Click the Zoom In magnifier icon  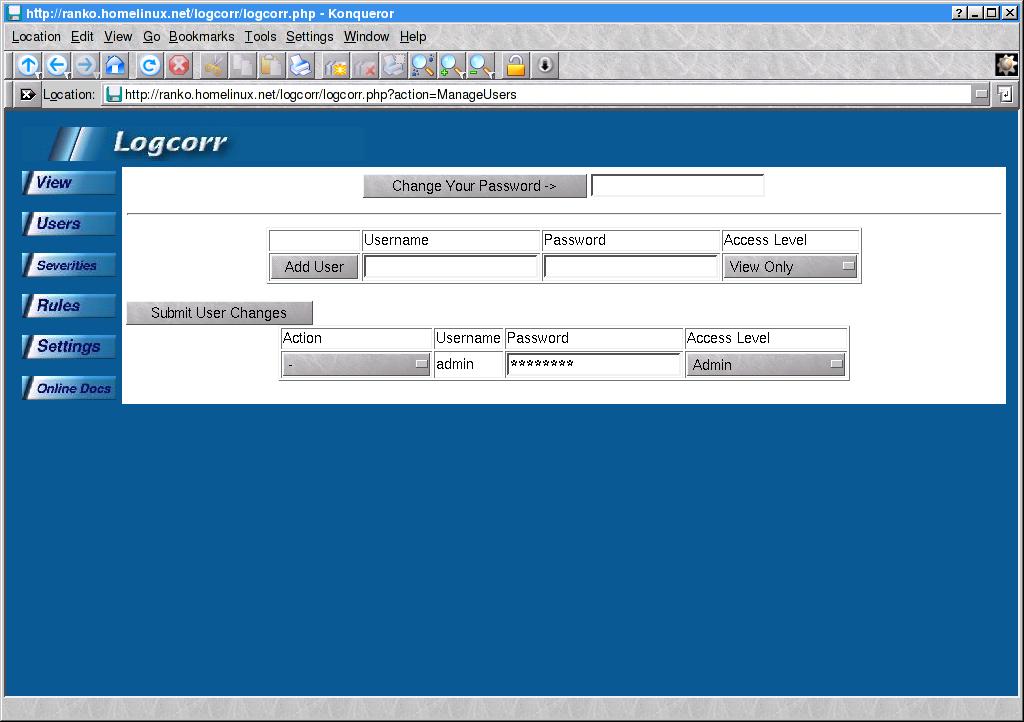(452, 66)
